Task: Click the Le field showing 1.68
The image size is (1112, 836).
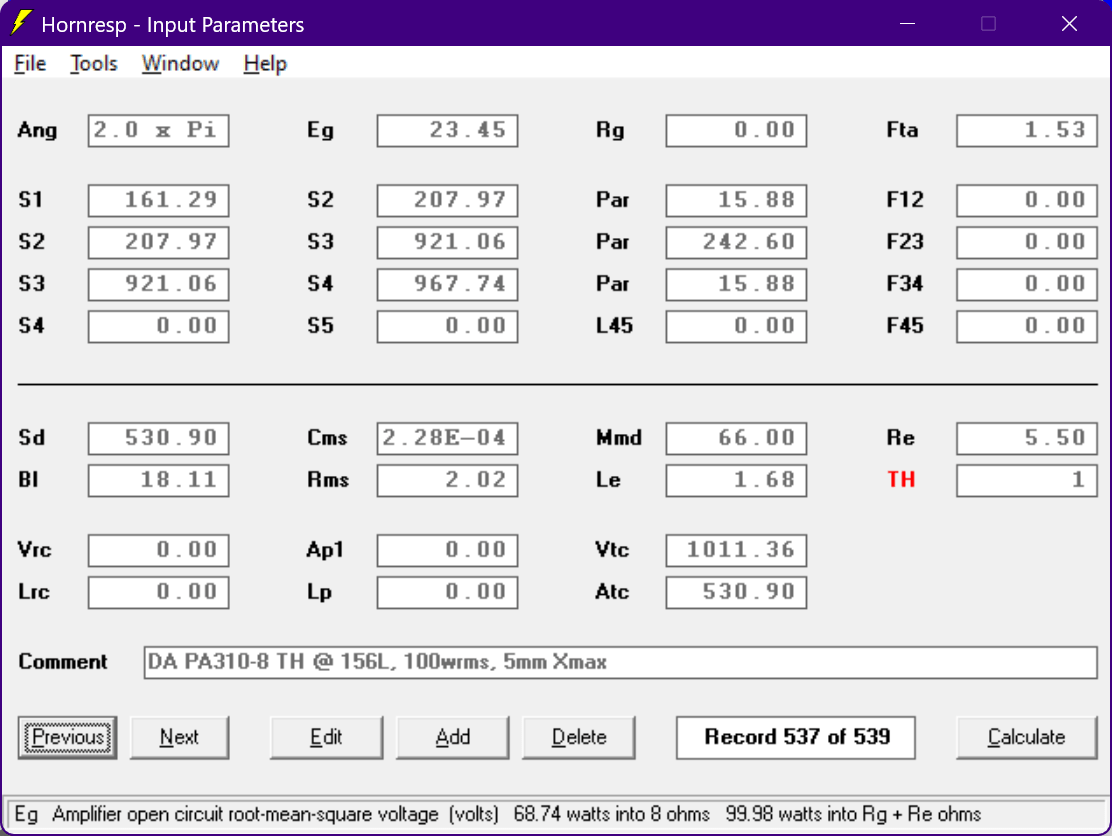Action: tap(736, 480)
